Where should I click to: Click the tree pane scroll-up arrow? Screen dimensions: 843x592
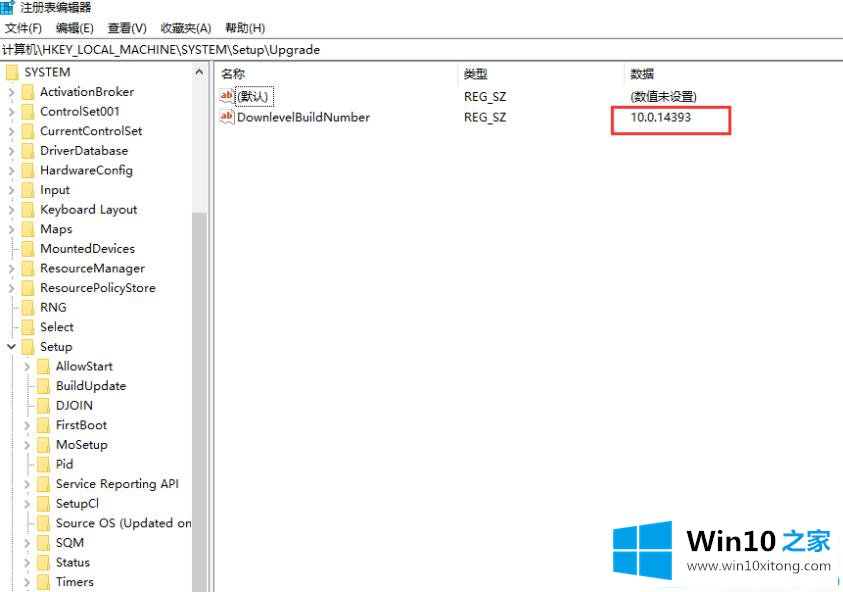coord(199,72)
